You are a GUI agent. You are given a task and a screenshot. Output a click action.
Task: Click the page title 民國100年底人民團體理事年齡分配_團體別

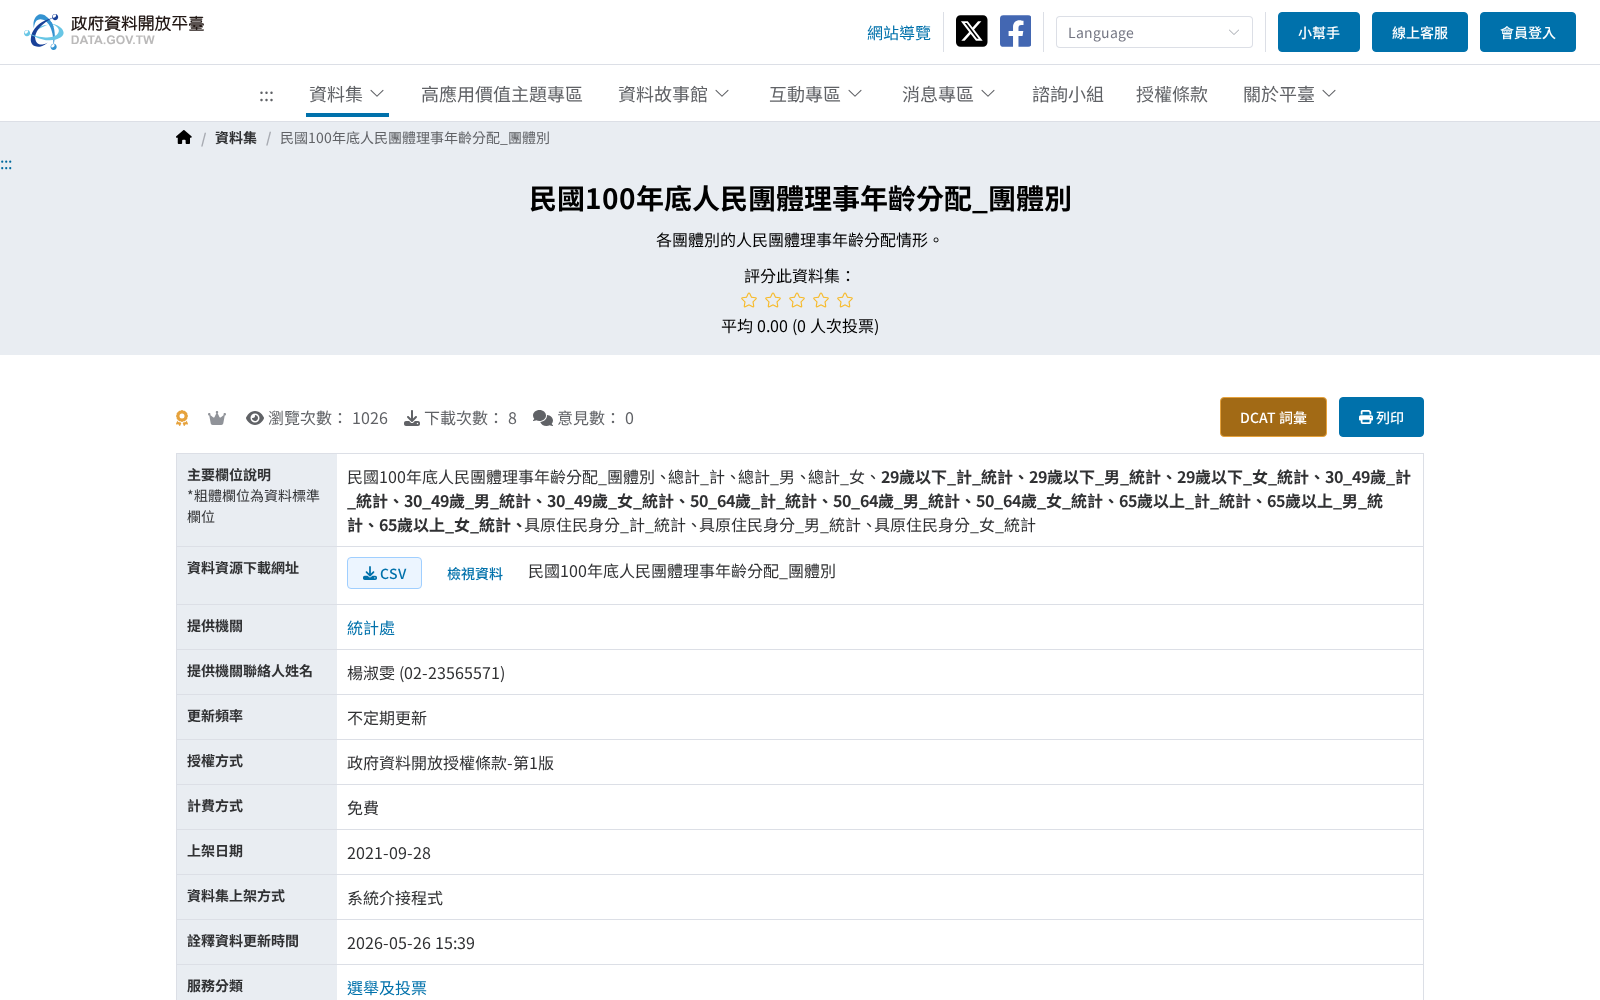pos(800,199)
